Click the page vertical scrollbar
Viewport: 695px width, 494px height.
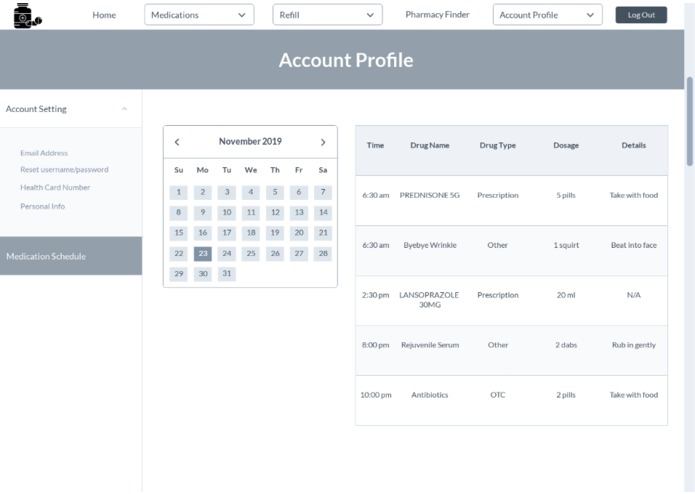pos(690,122)
